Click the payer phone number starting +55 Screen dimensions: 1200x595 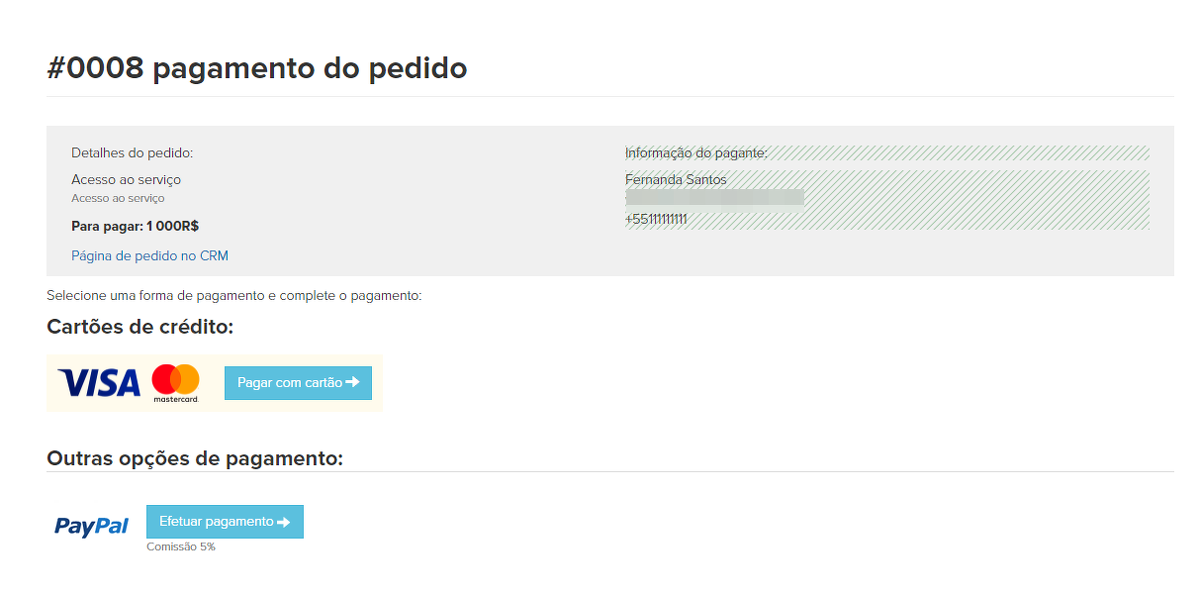point(656,219)
